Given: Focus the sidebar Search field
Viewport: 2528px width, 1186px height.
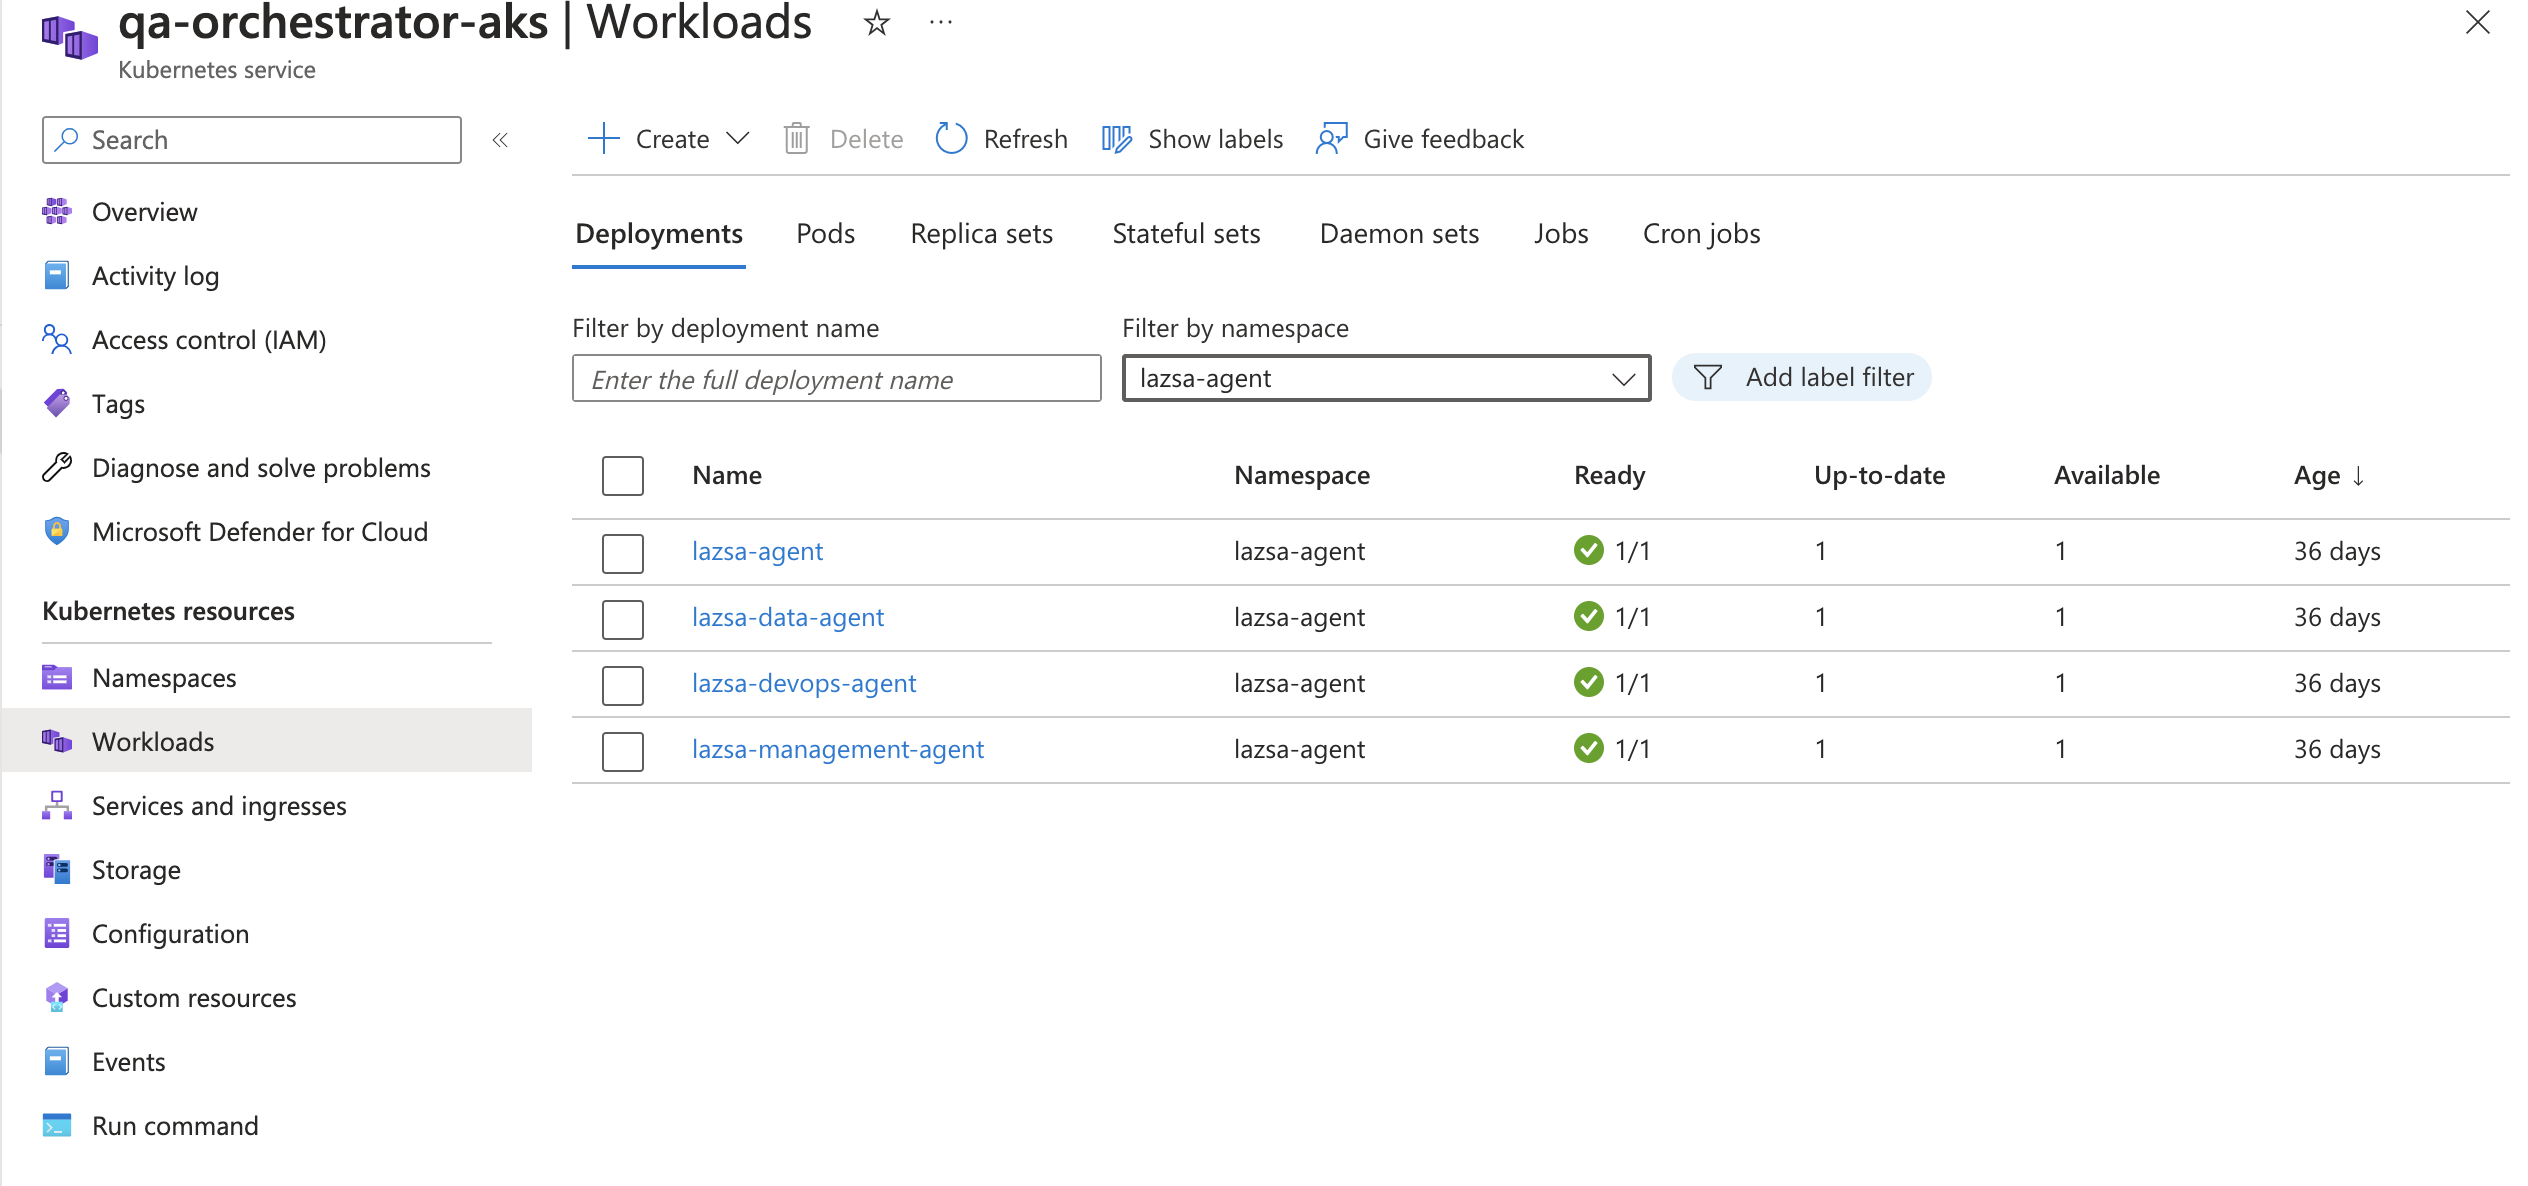Looking at the screenshot, I should [x=252, y=140].
